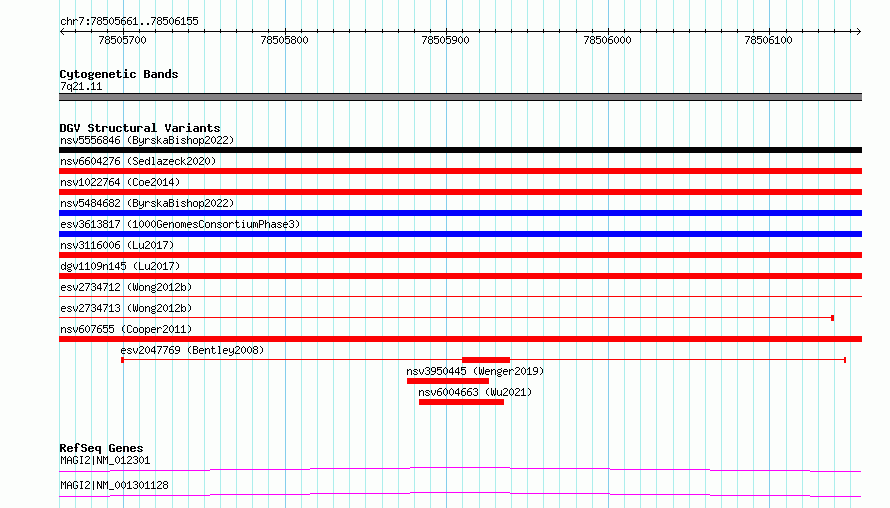Click ruler position 78506100
The height and width of the screenshot is (508, 890).
pyautogui.click(x=769, y=40)
